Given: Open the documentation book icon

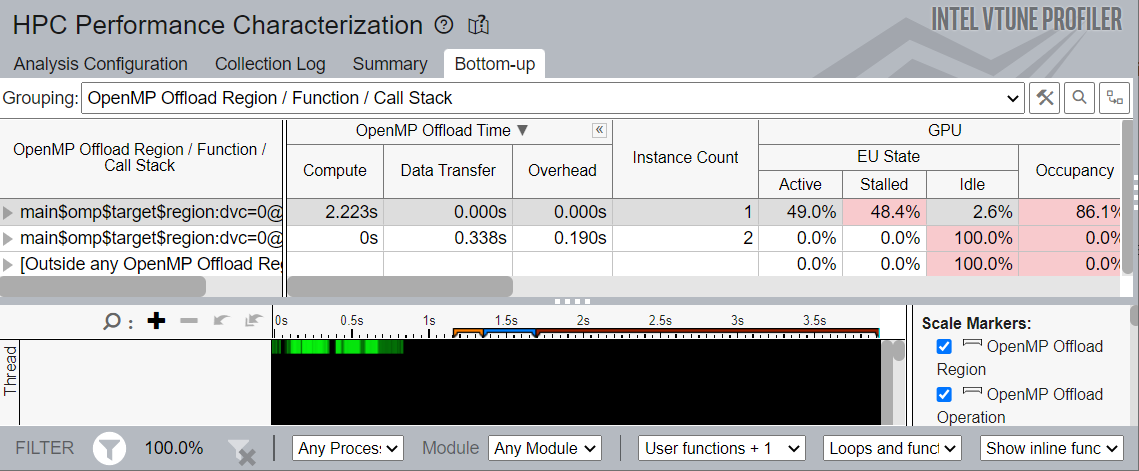Looking at the screenshot, I should click(x=479, y=25).
